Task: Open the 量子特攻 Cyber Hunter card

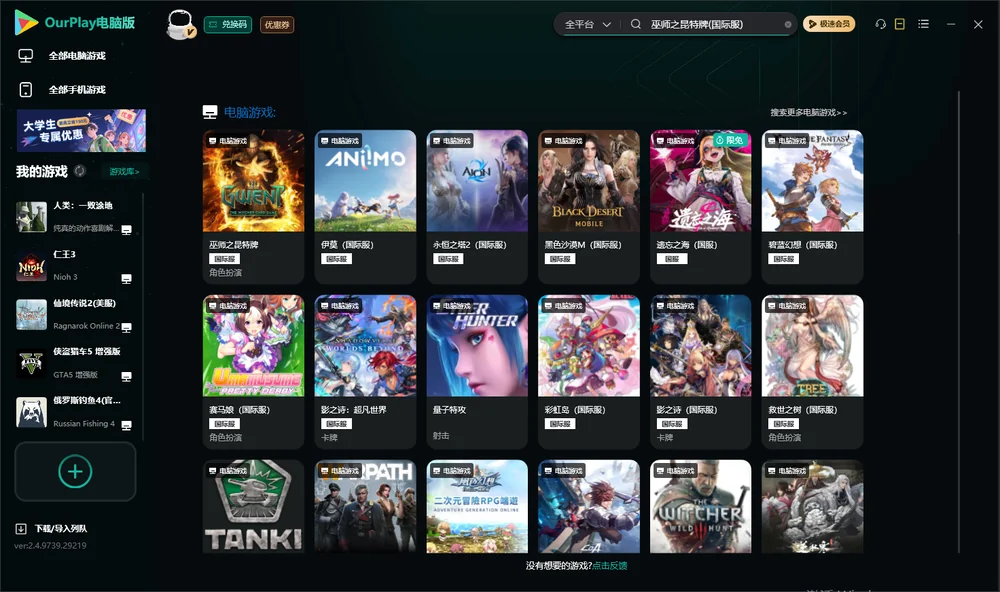Action: click(477, 372)
